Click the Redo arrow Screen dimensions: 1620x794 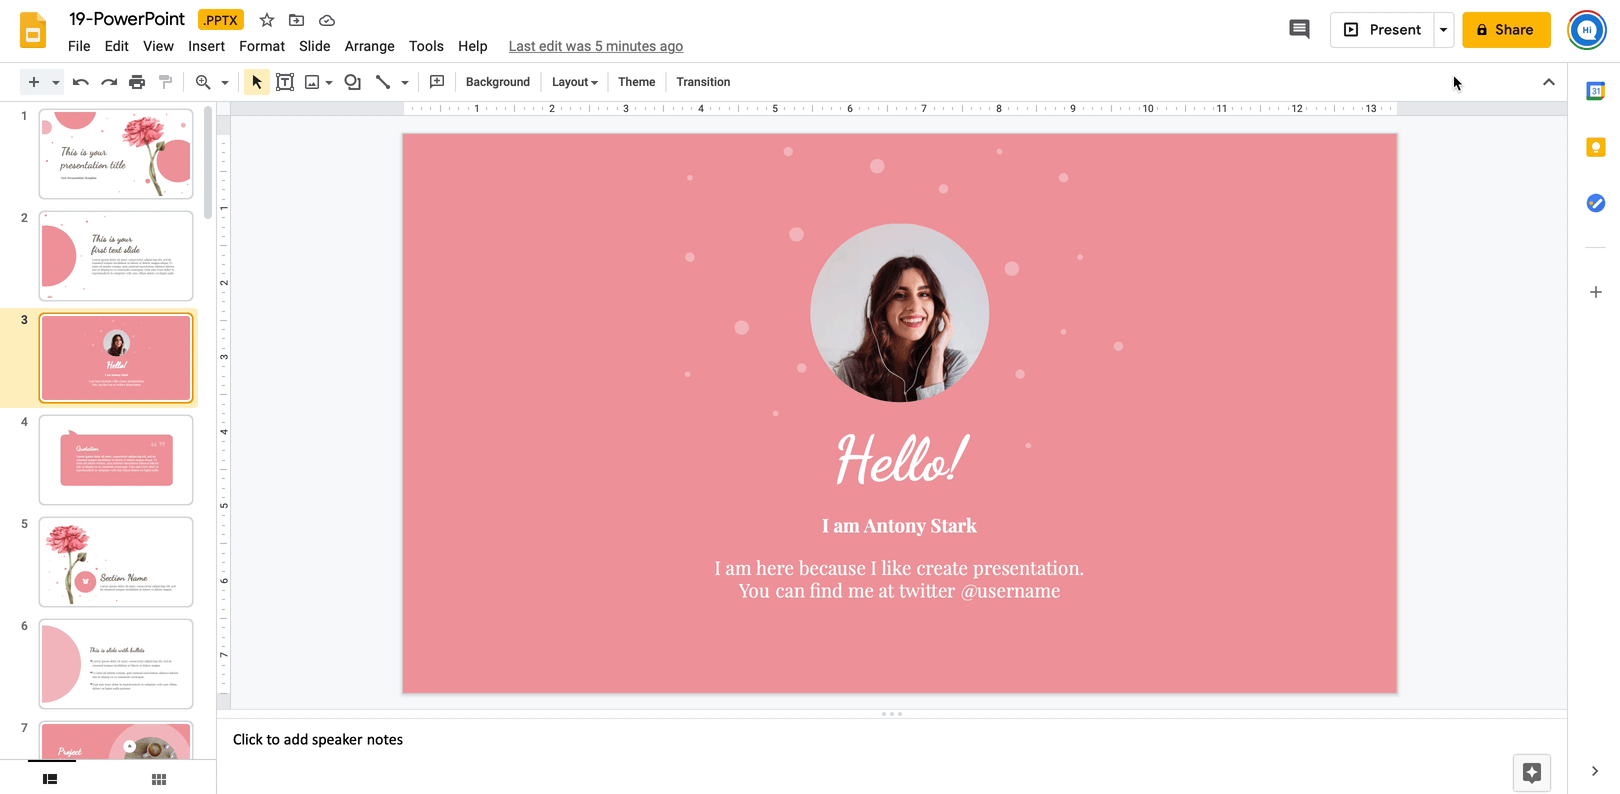(x=109, y=82)
